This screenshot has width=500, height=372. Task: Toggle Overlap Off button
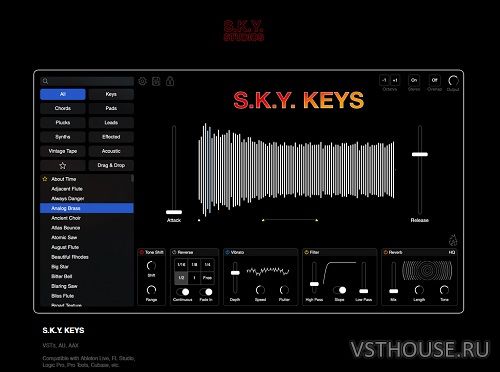coord(434,80)
